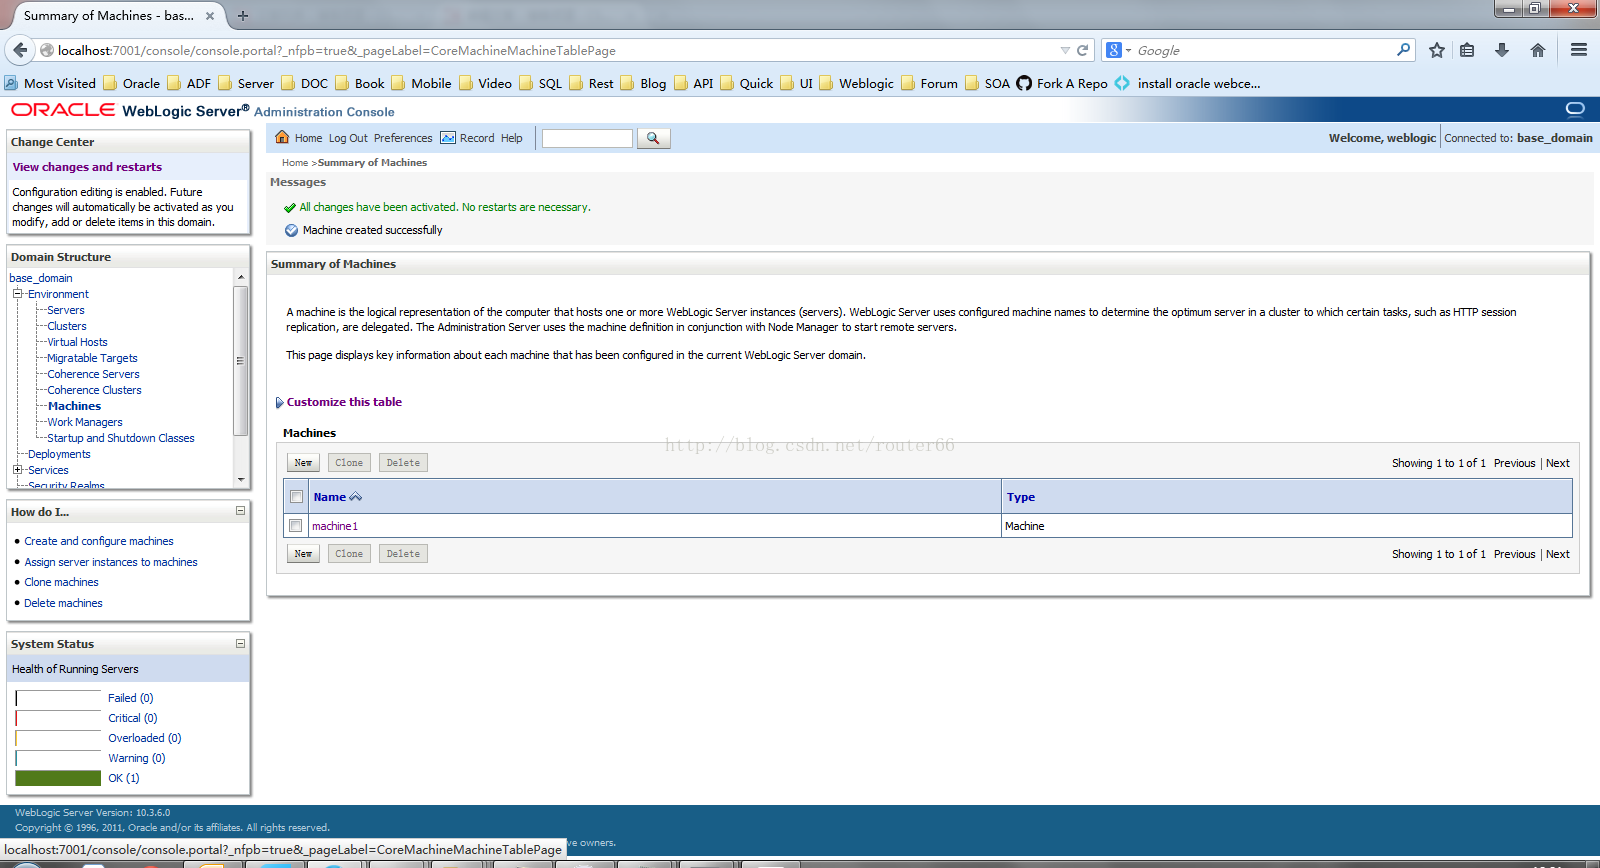Open the console Help link
The image size is (1600, 868).
[x=512, y=138]
